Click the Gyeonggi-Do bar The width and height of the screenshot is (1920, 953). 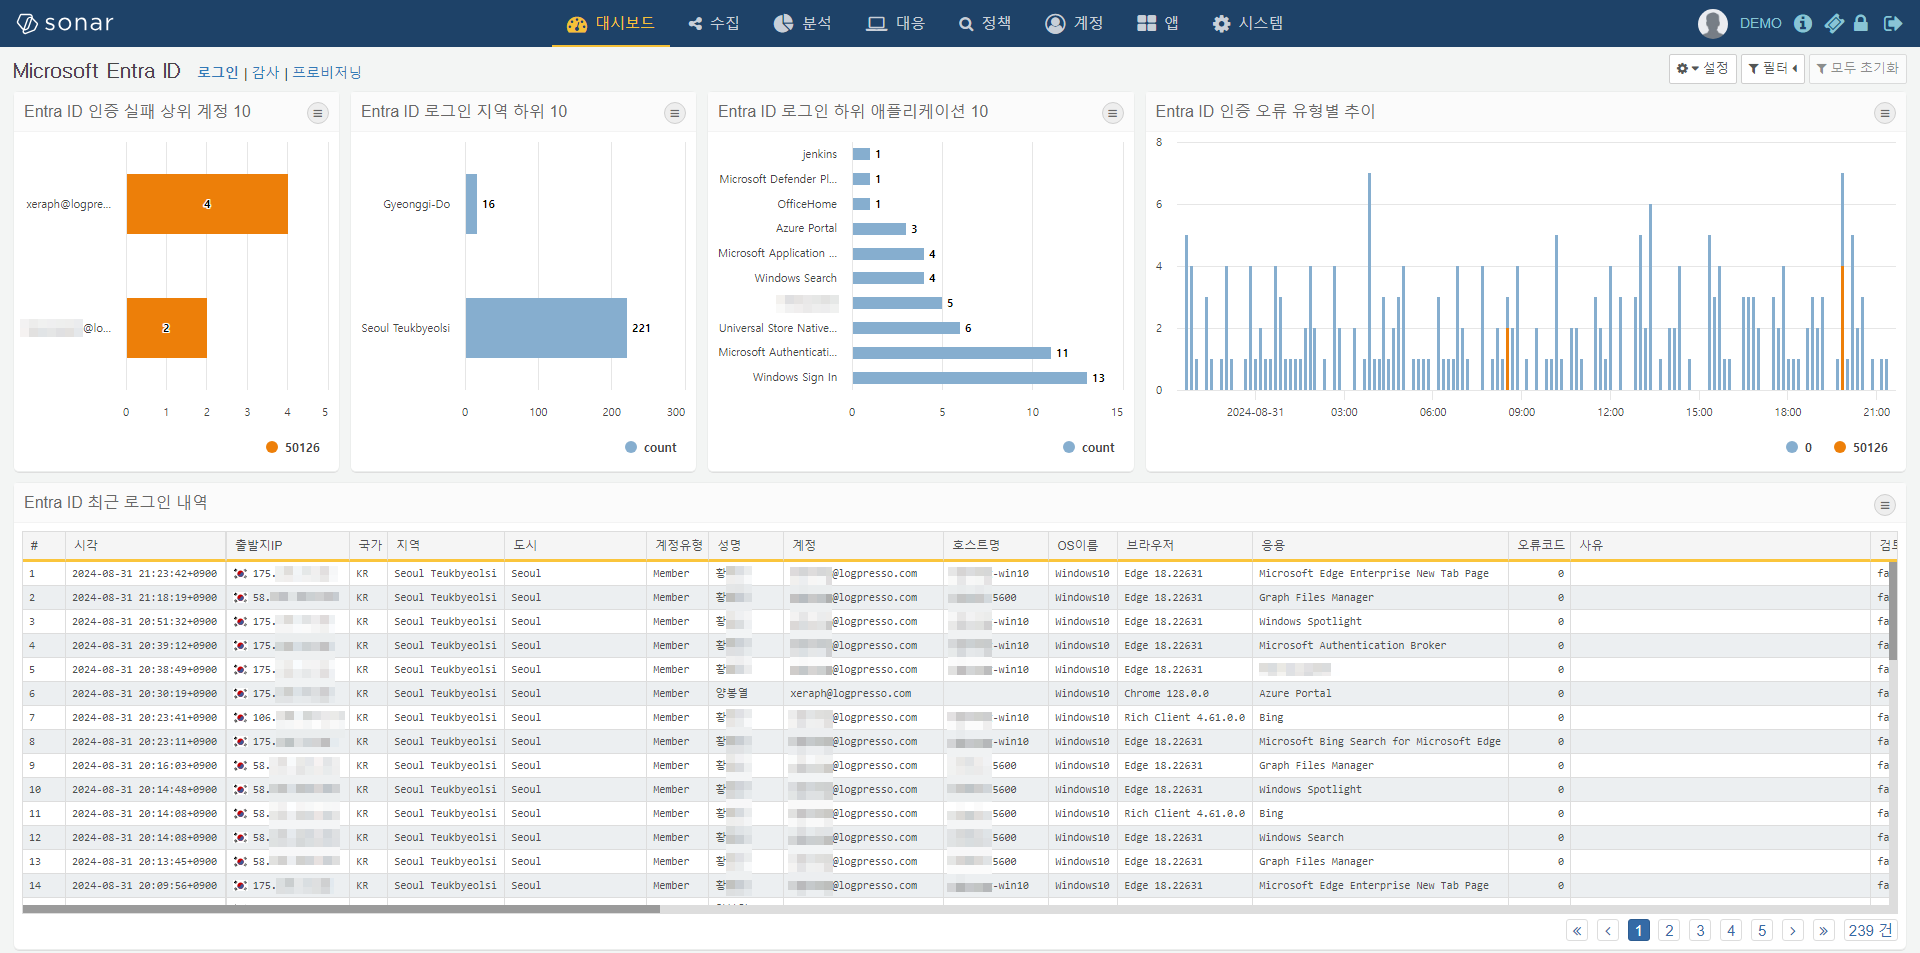tap(471, 204)
